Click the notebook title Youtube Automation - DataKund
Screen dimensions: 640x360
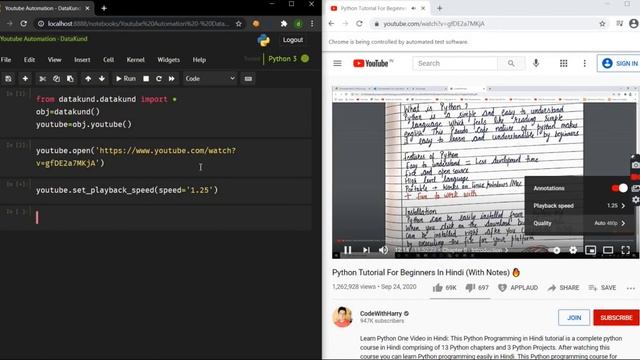coord(44,39)
